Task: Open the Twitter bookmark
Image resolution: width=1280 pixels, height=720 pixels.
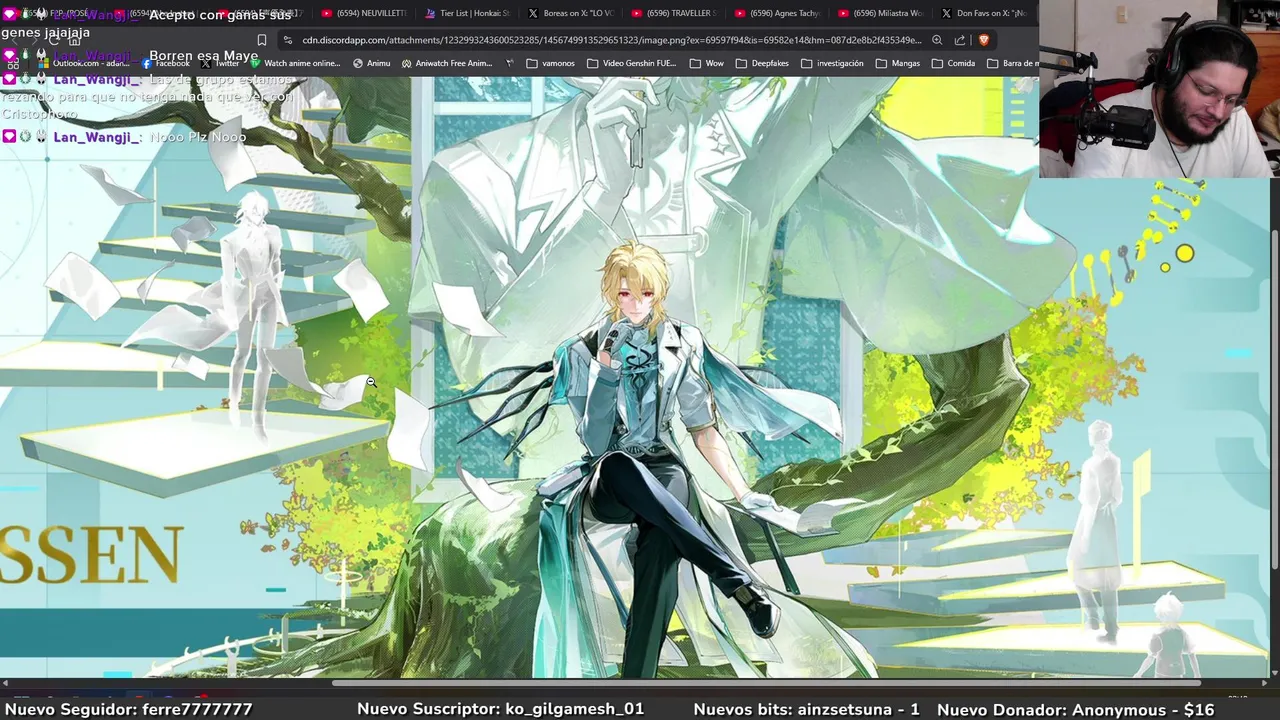Action: click(x=220, y=63)
